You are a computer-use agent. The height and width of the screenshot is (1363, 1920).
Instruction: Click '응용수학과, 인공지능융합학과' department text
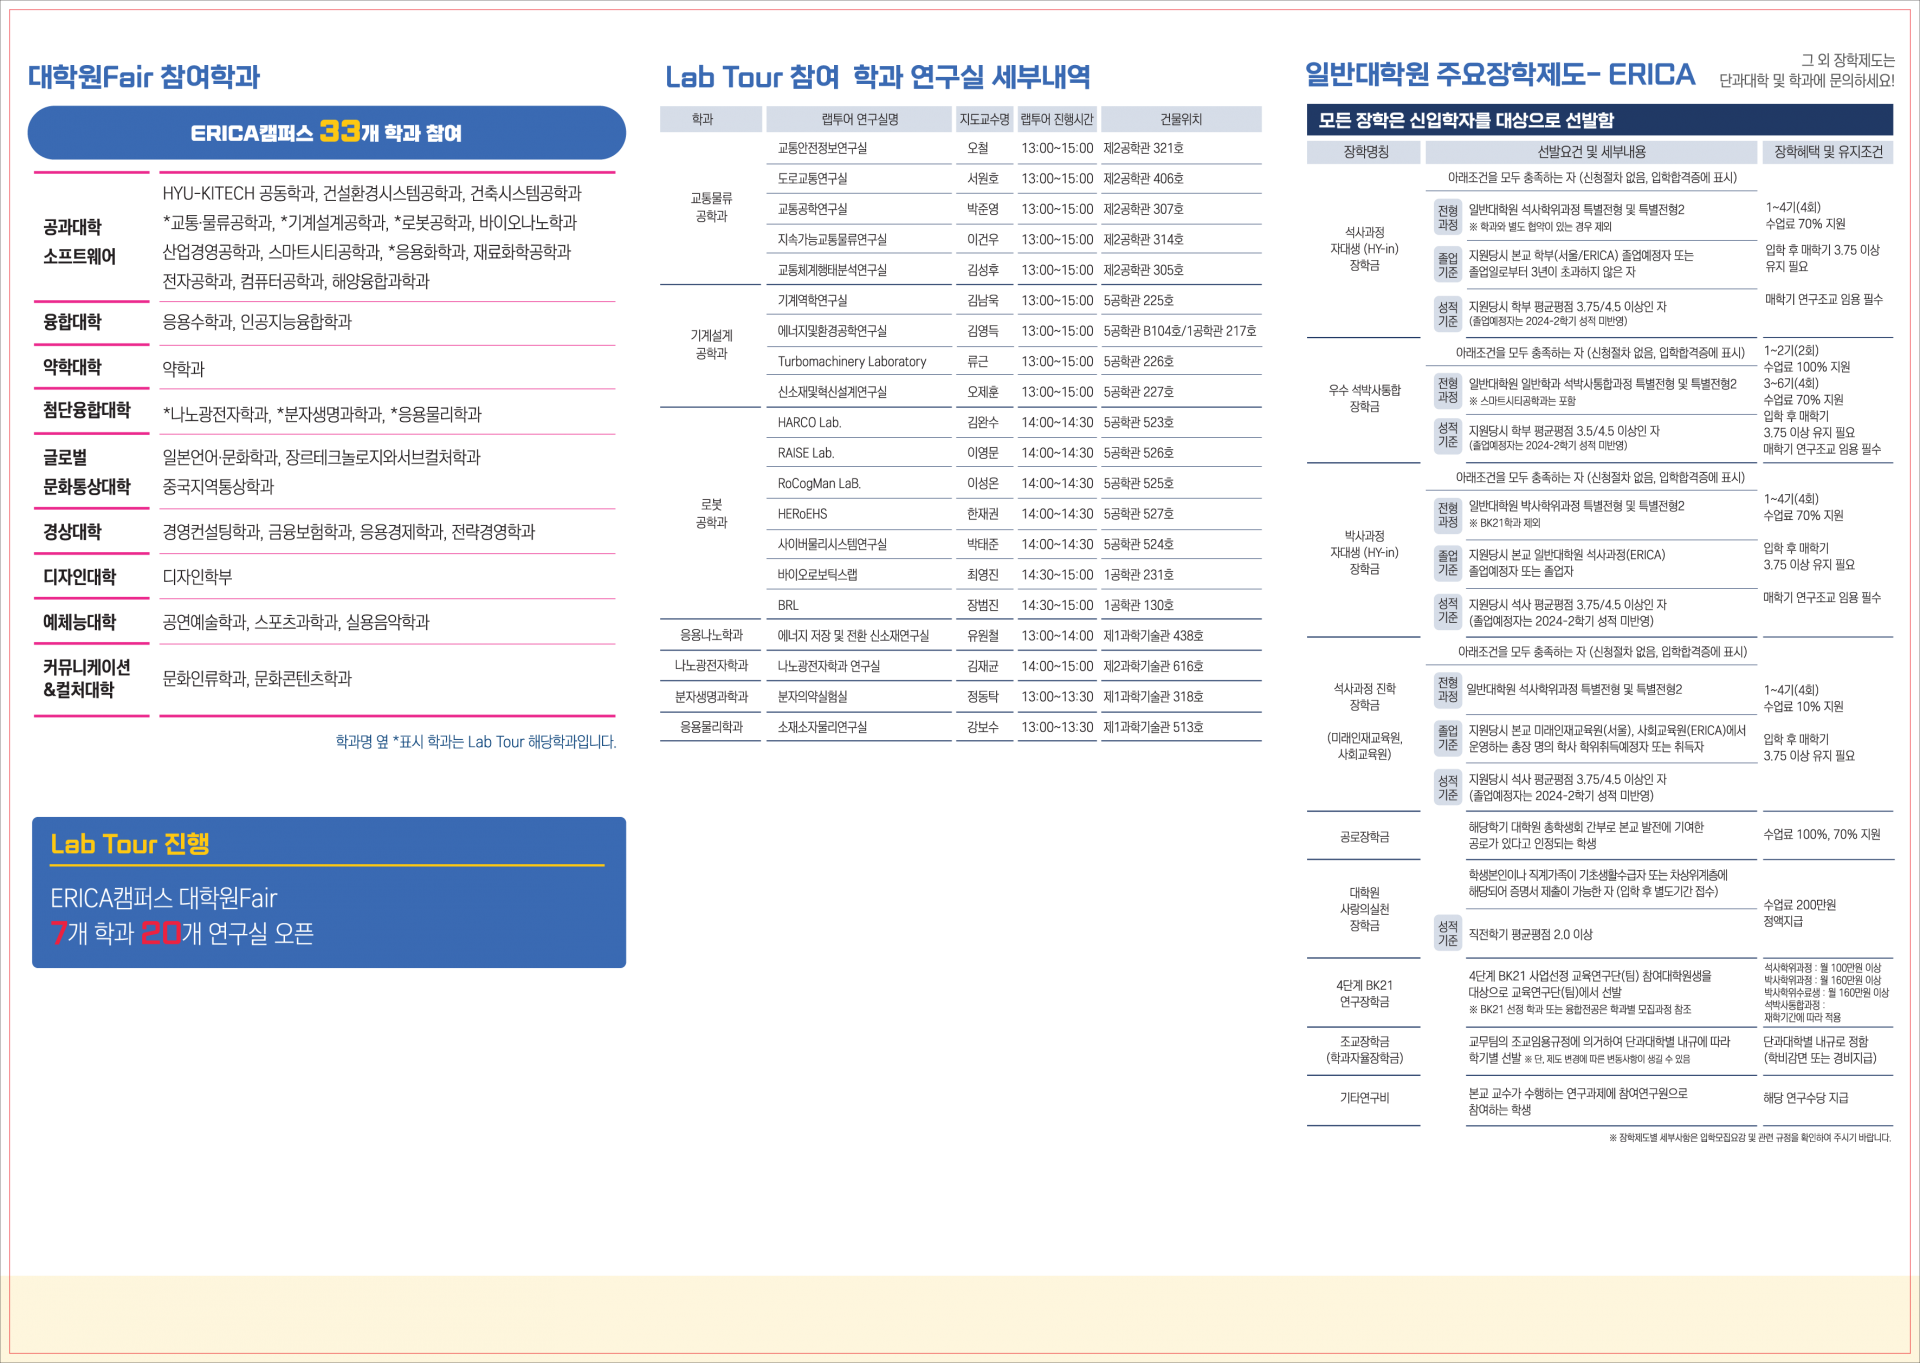coord(257,322)
